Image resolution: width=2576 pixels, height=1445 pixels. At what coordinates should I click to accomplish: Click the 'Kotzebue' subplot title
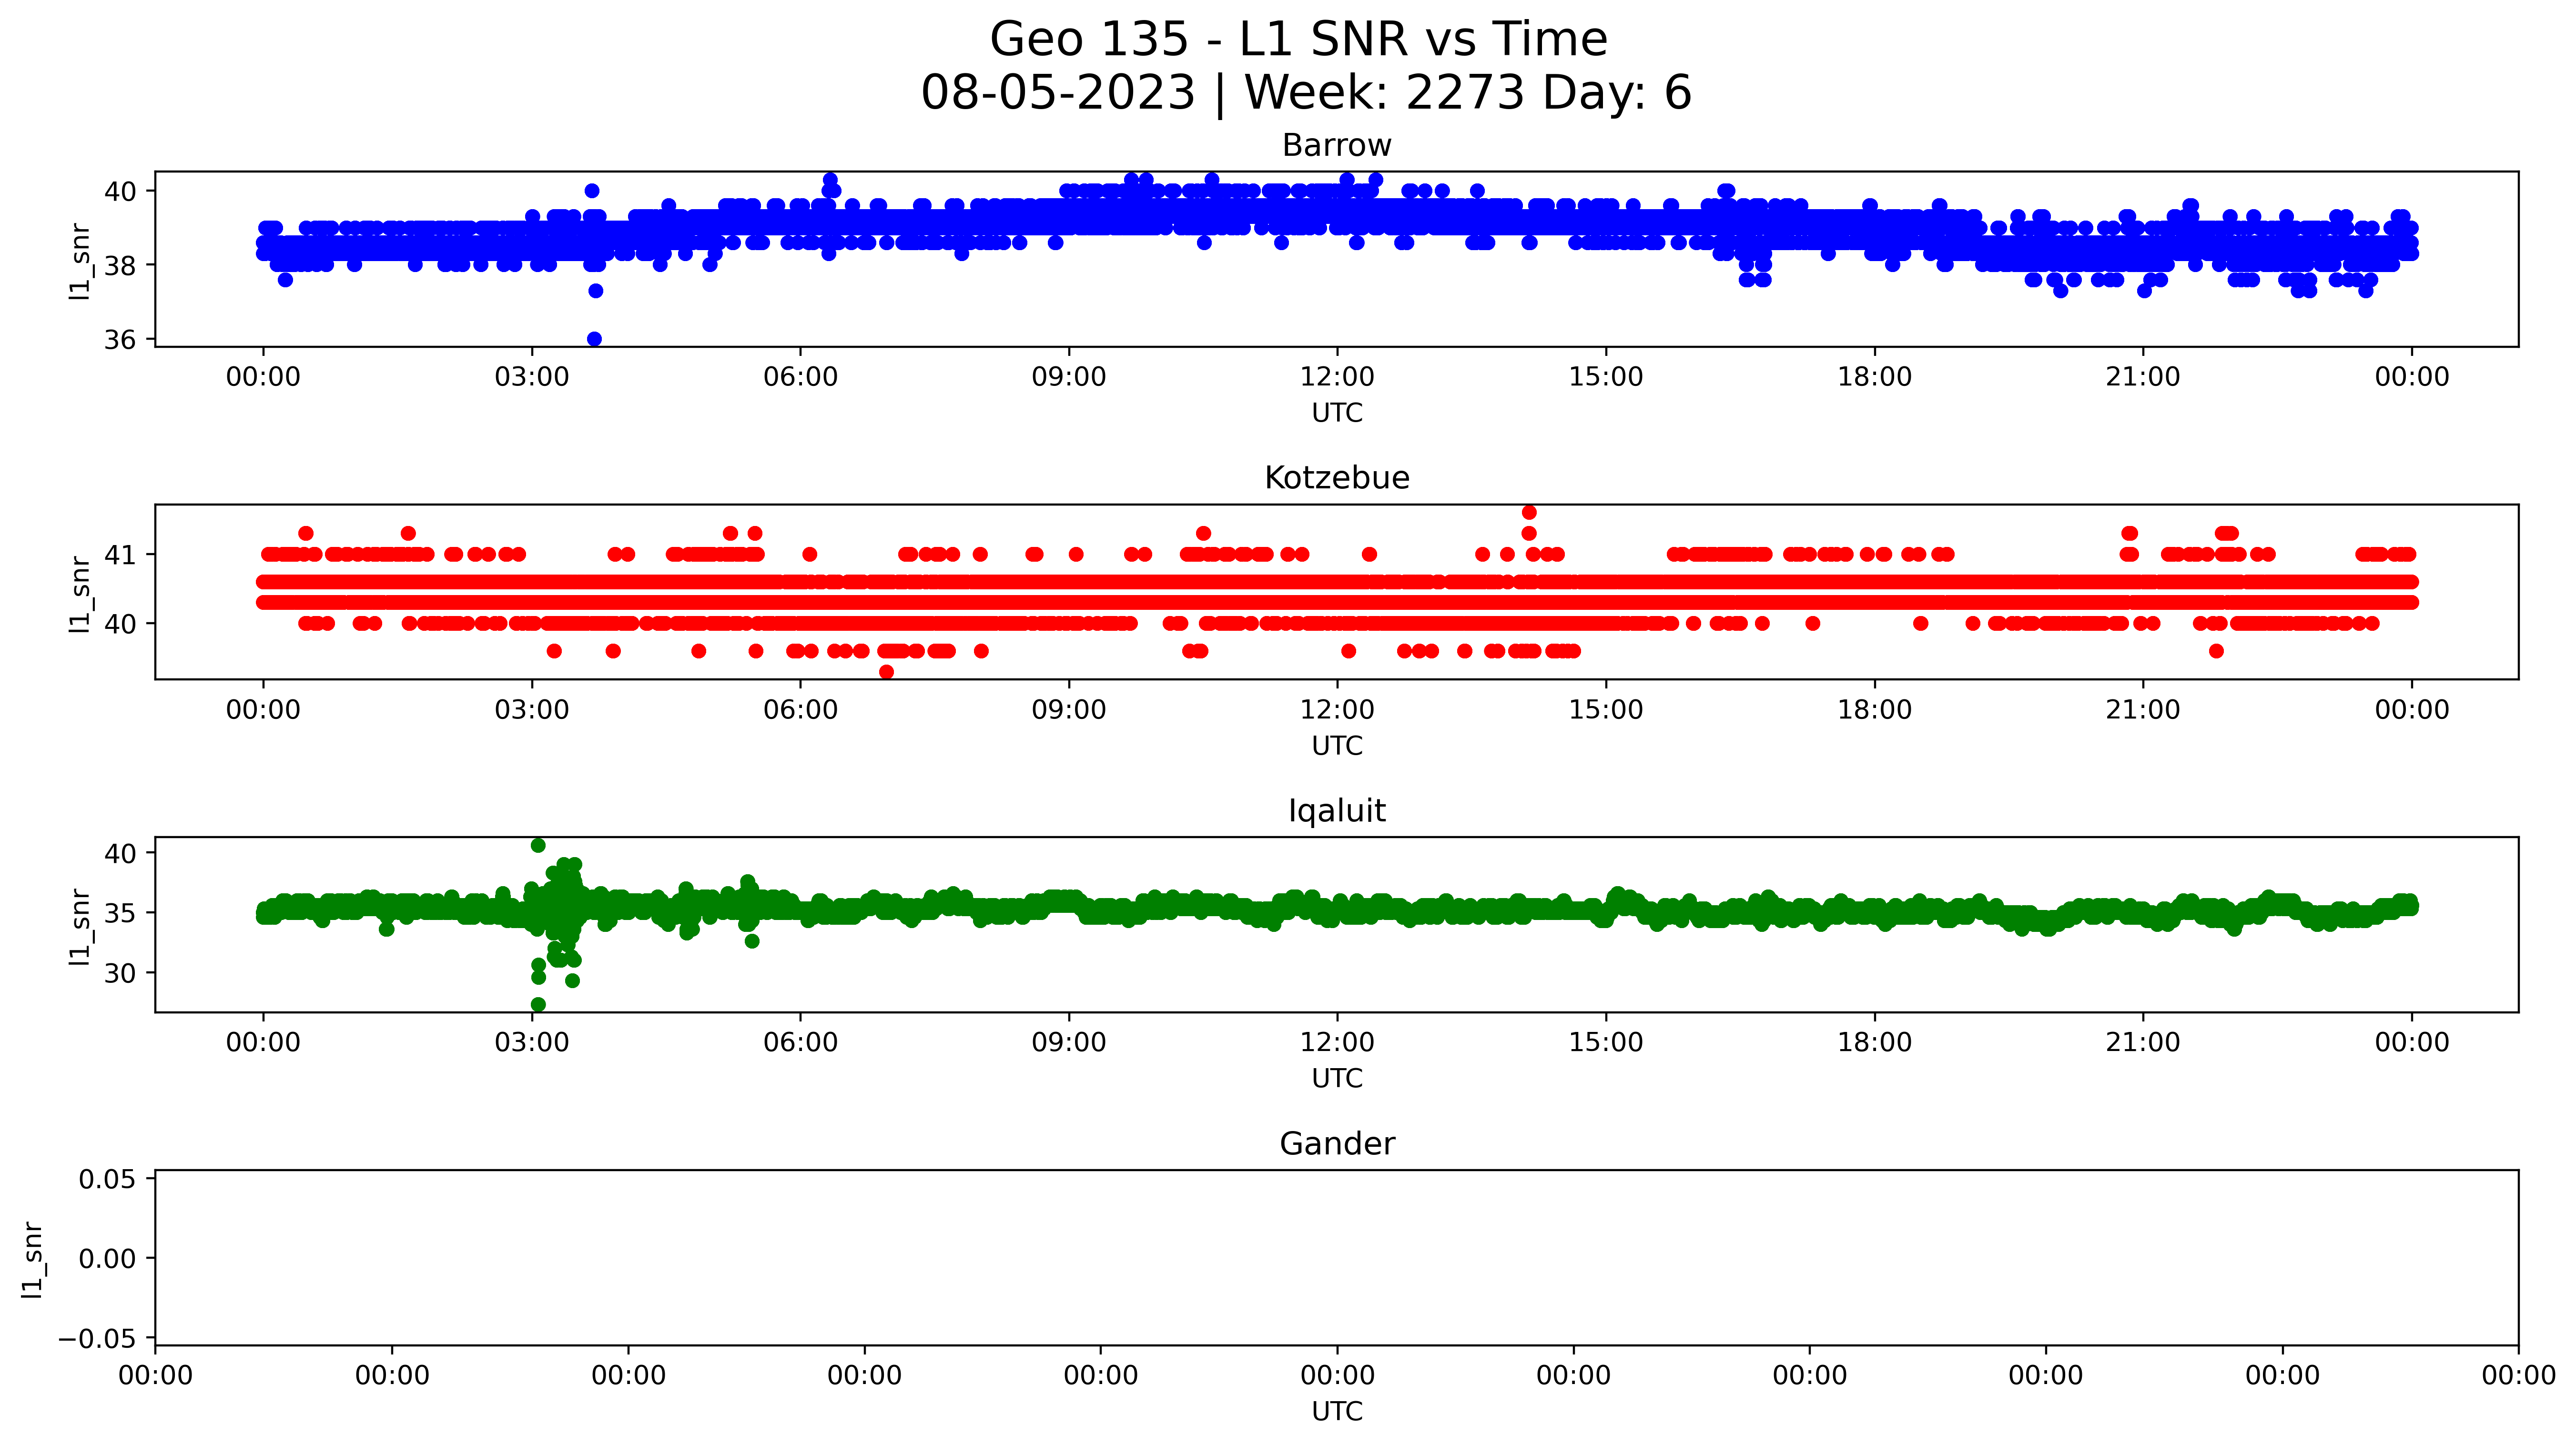pos(1337,478)
